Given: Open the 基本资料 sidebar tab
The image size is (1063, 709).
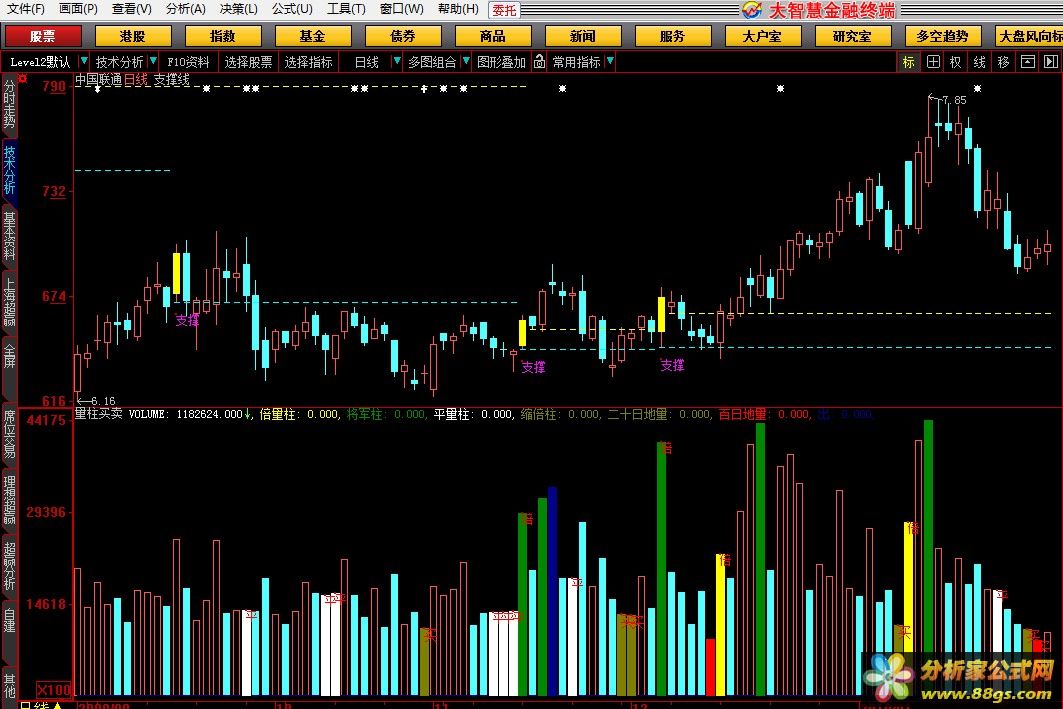Looking at the screenshot, I should tap(9, 237).
